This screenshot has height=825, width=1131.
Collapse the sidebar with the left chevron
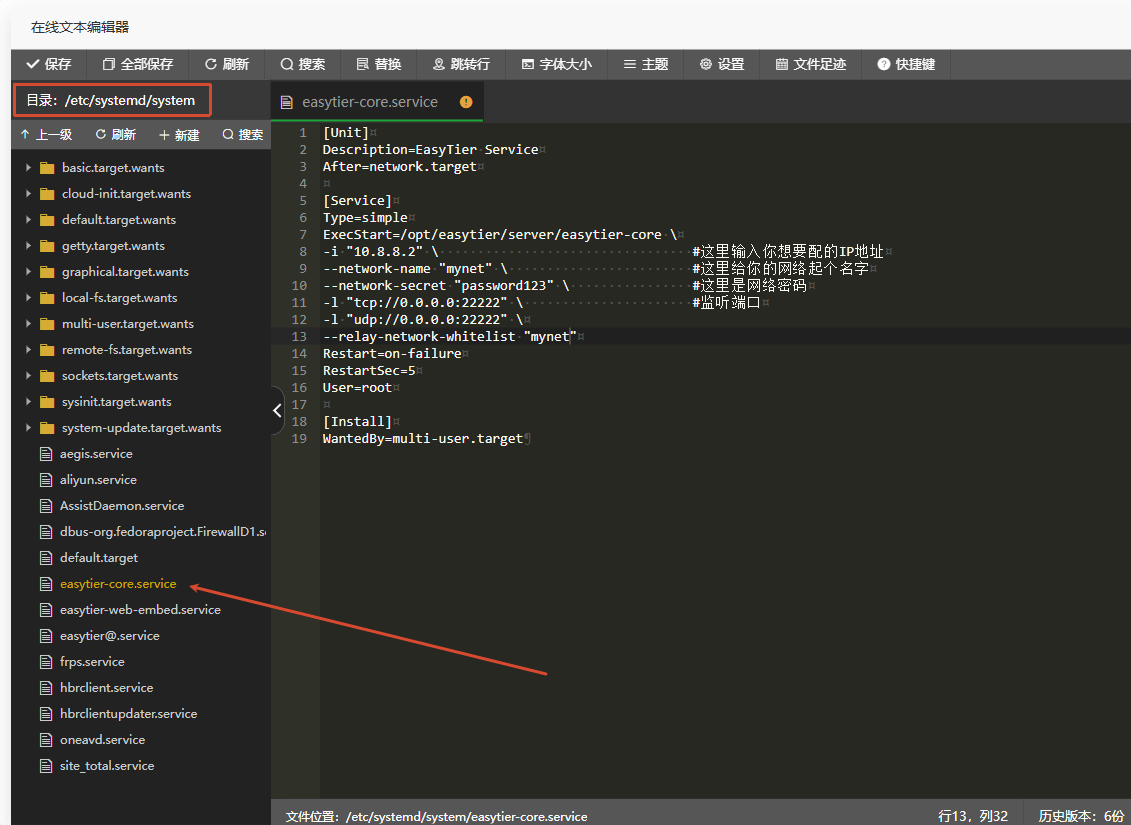coord(277,410)
